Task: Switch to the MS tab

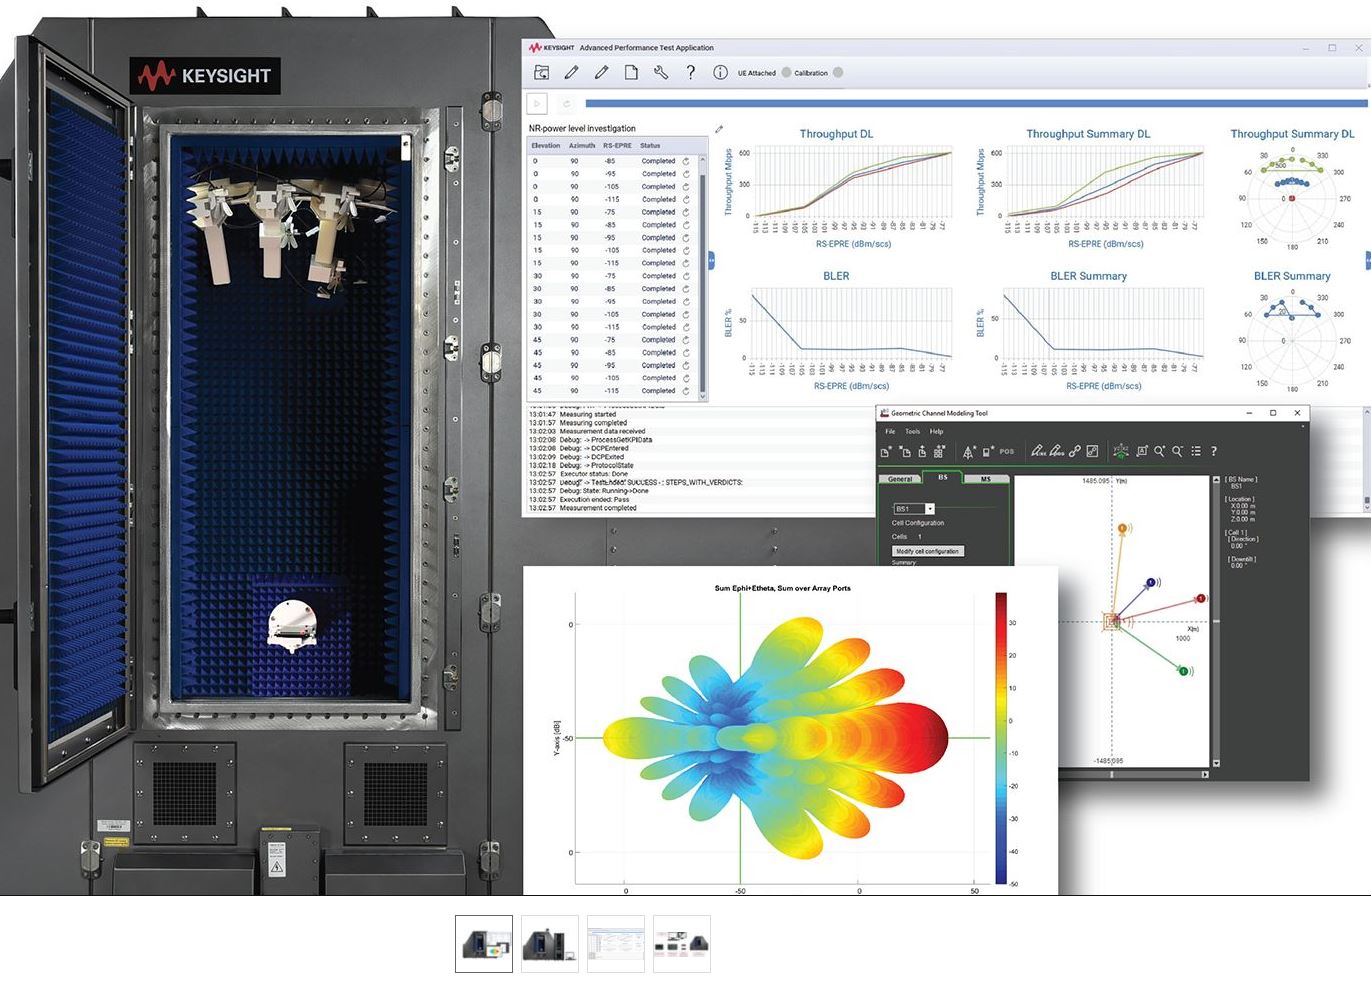Action: (986, 479)
